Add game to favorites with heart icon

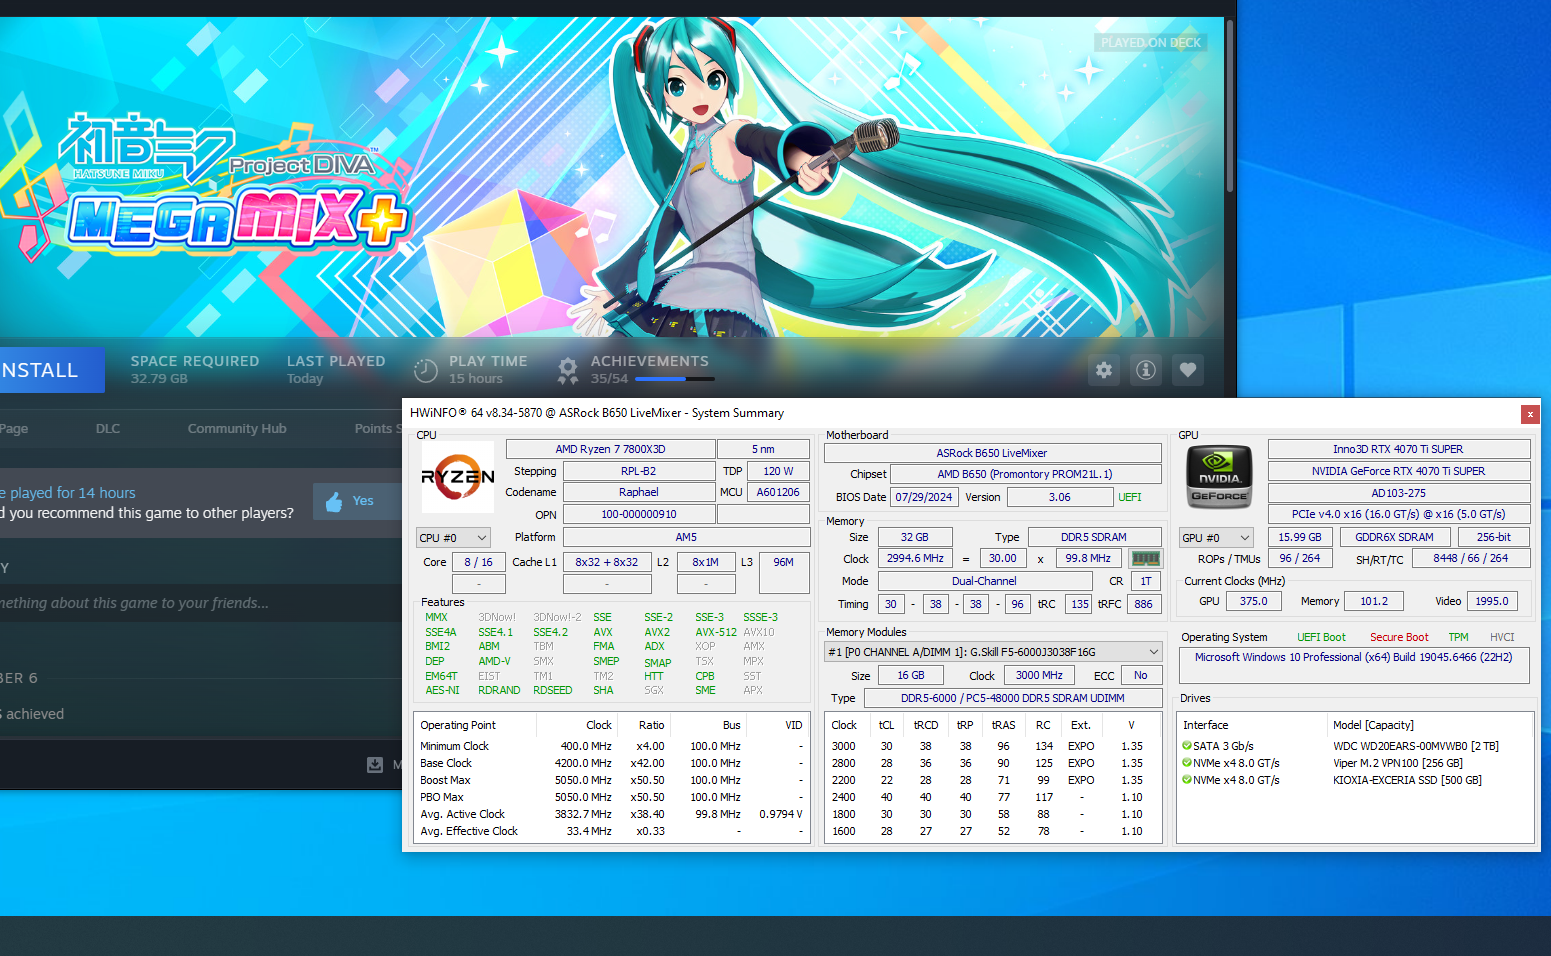click(1188, 370)
